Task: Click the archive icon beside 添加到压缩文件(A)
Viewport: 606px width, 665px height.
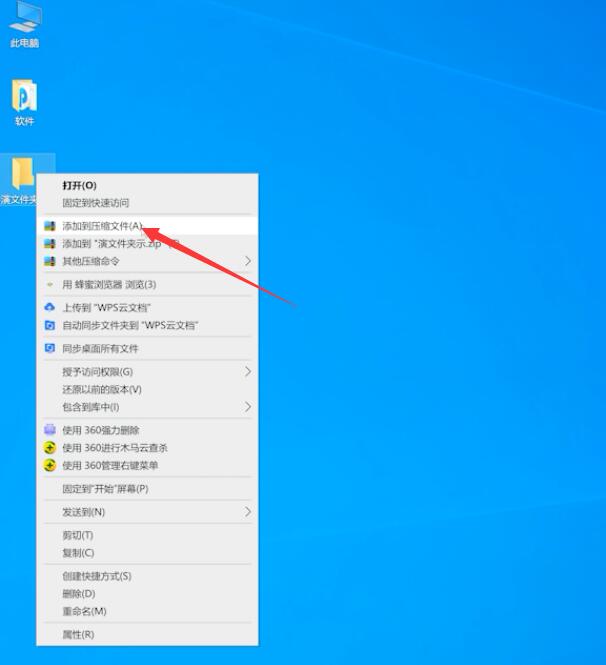Action: tap(50, 226)
